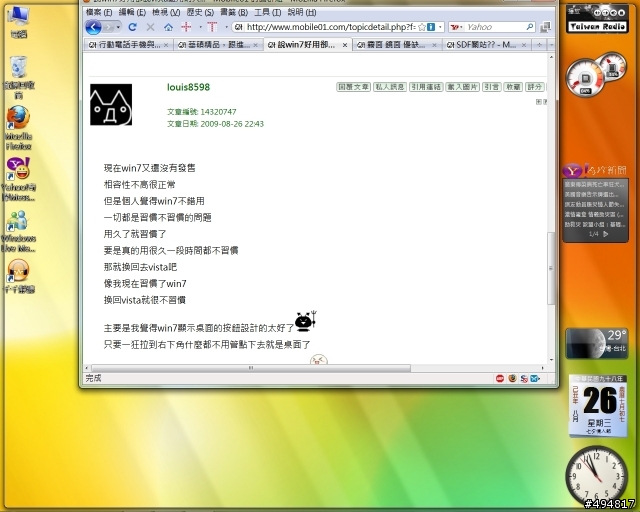Viewport: 640px width, 512px height.
Task: Click the small plus icon below post buttons
Action: pyautogui.click(x=538, y=102)
